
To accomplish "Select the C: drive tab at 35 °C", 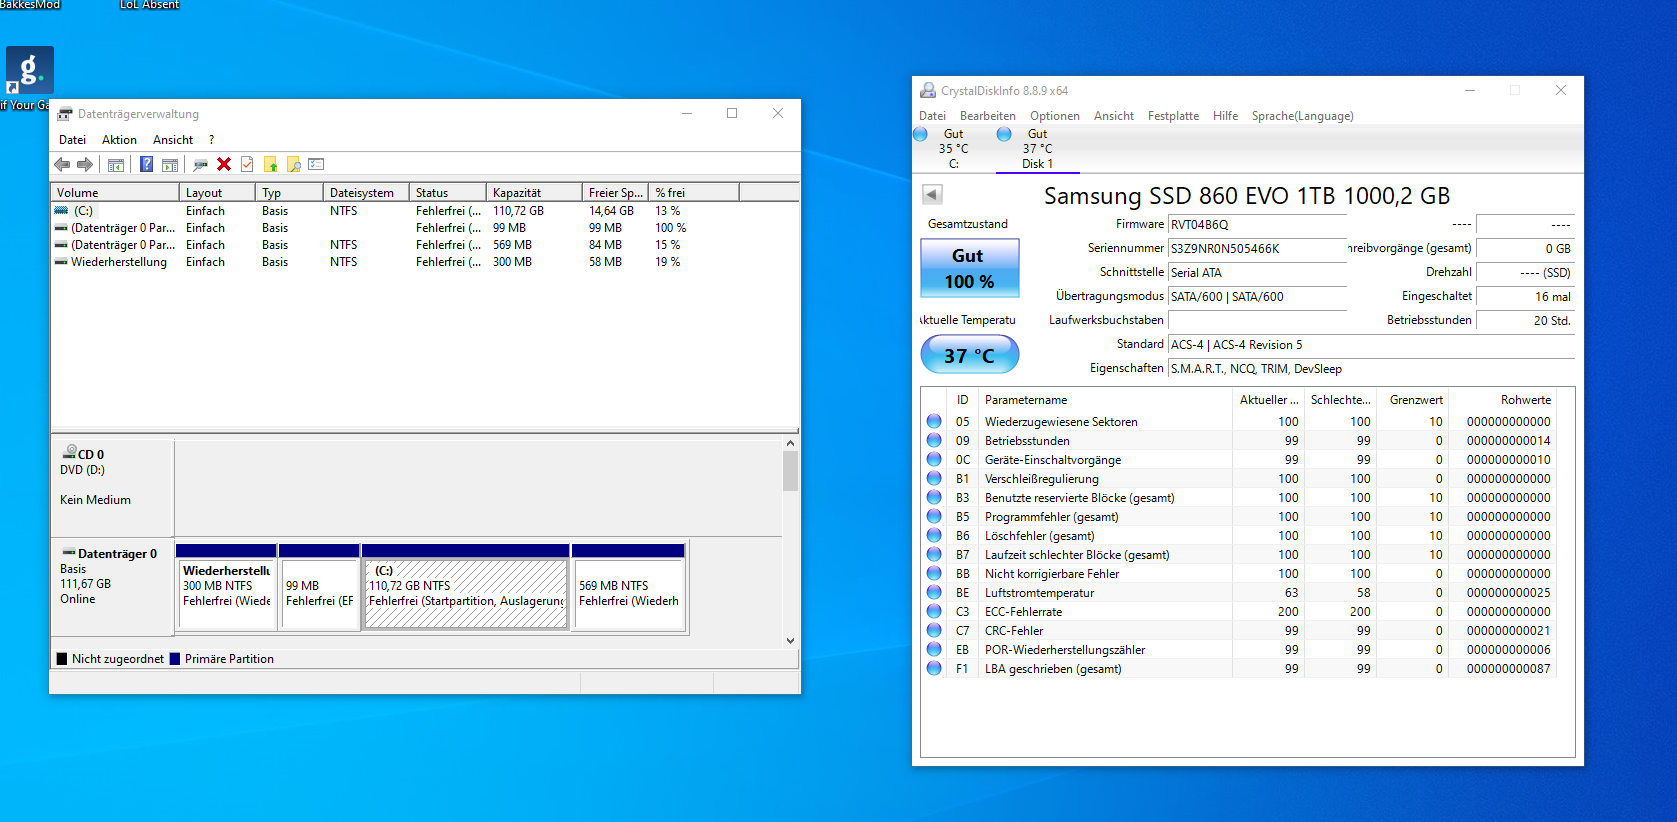I will [953, 148].
